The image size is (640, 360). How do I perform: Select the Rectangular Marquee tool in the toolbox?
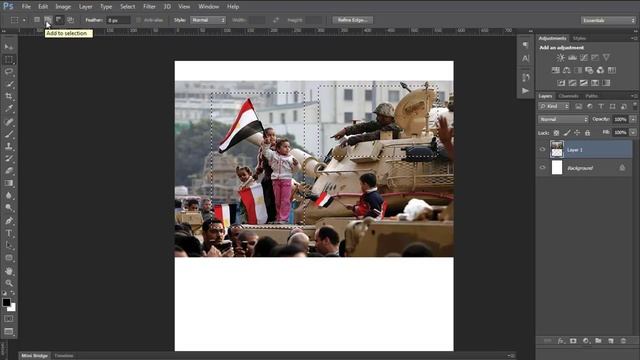click(x=9, y=60)
